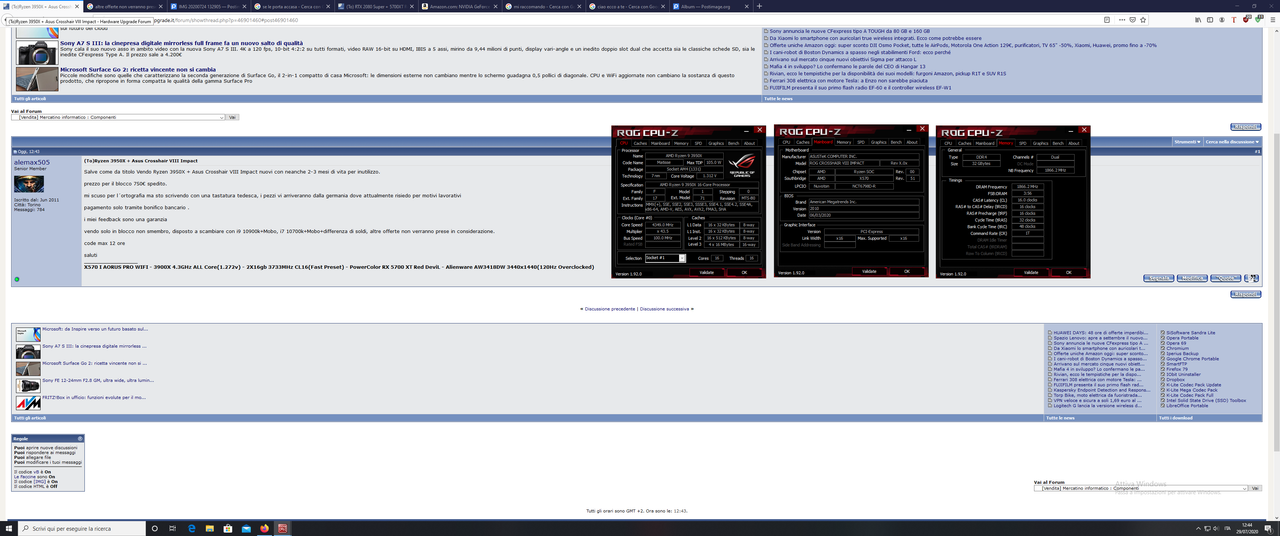1280x536 pixels.
Task: Open 'Microsoft: da Inspire verso un futuro' article
Action: [x=95, y=329]
